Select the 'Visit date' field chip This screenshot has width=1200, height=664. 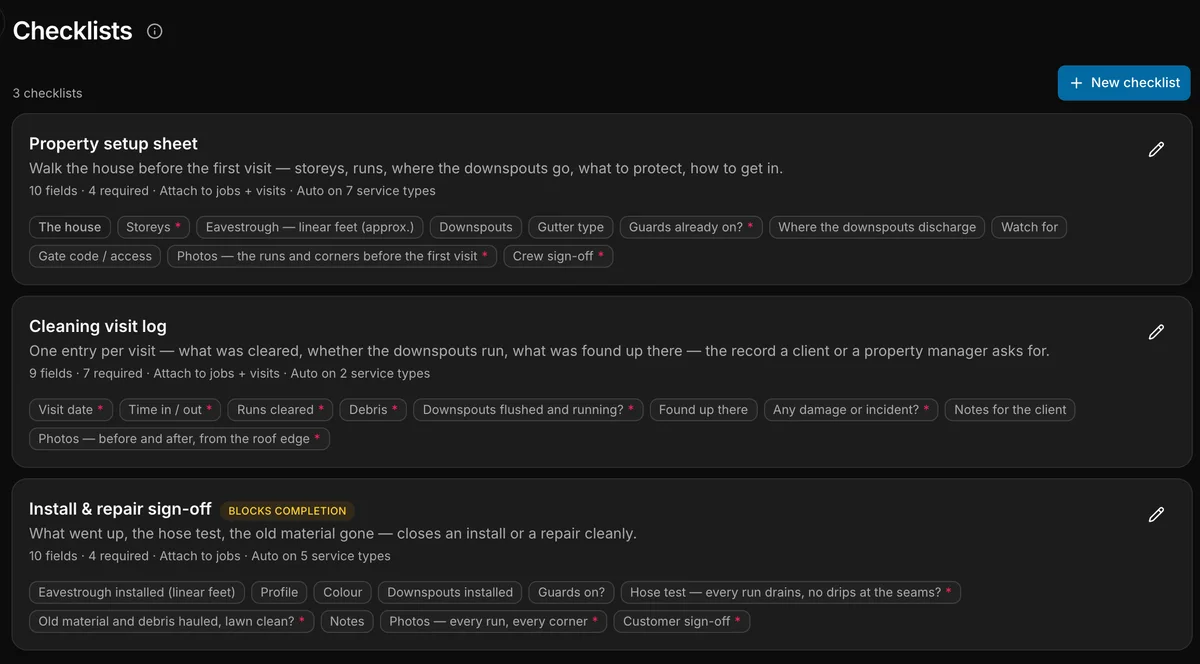[x=71, y=410]
